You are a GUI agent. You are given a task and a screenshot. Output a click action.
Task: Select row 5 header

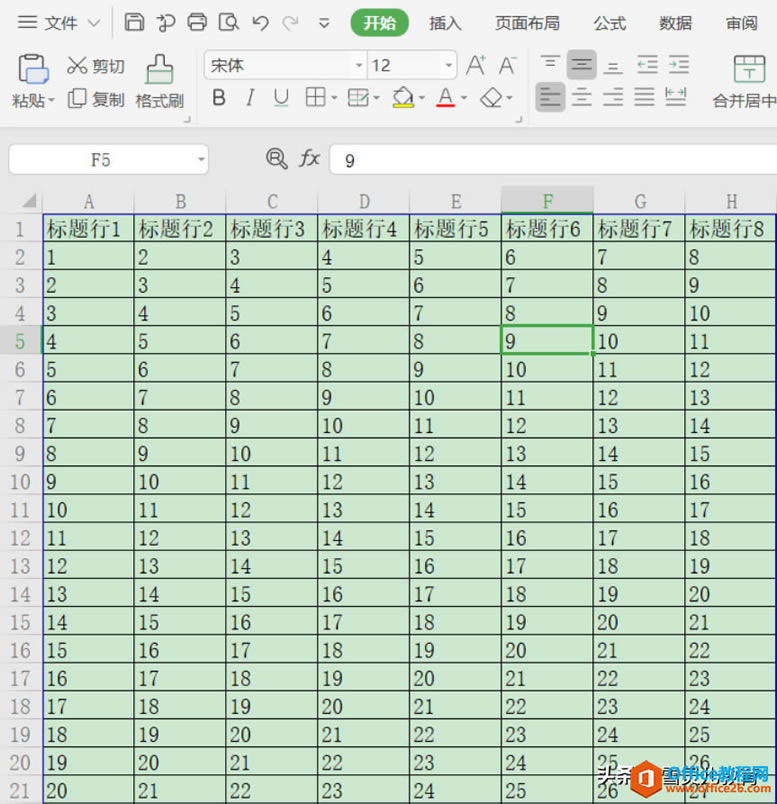click(x=20, y=340)
